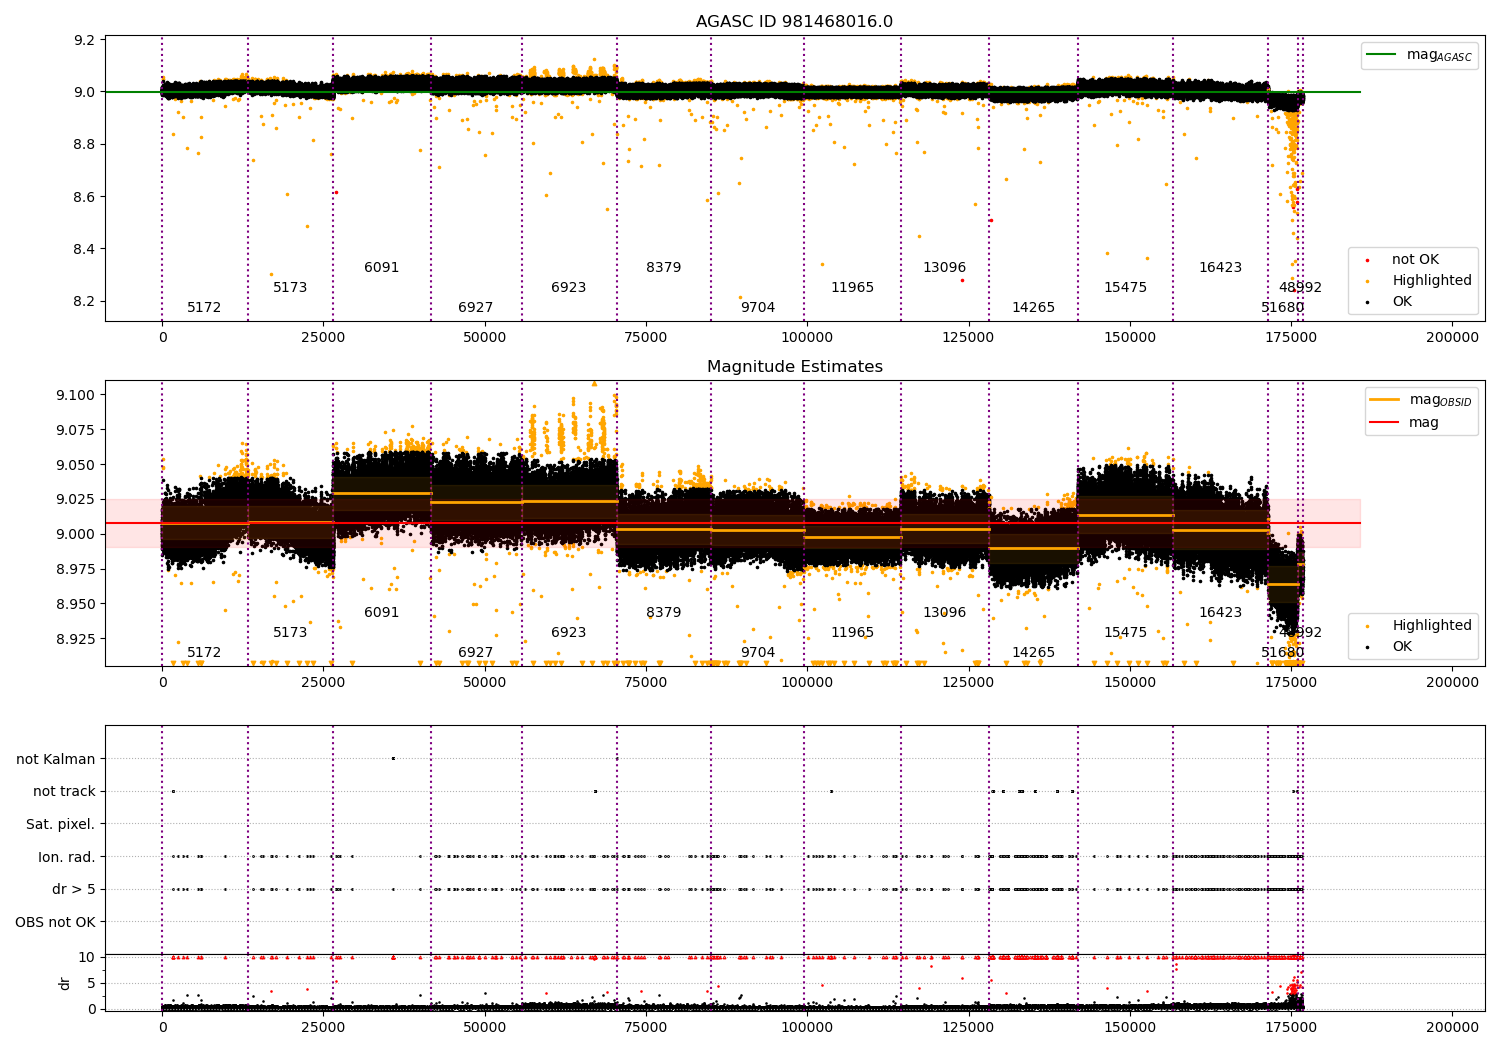Click the 'OBS not OK' row label
1500x1050 pixels.
(x=55, y=922)
